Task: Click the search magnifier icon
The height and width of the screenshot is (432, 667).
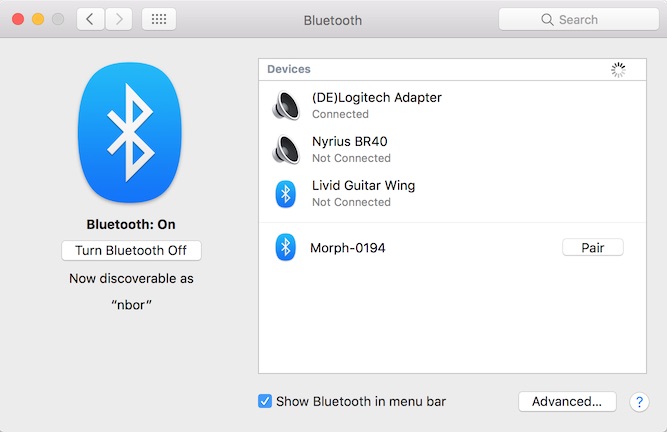Action: point(547,20)
